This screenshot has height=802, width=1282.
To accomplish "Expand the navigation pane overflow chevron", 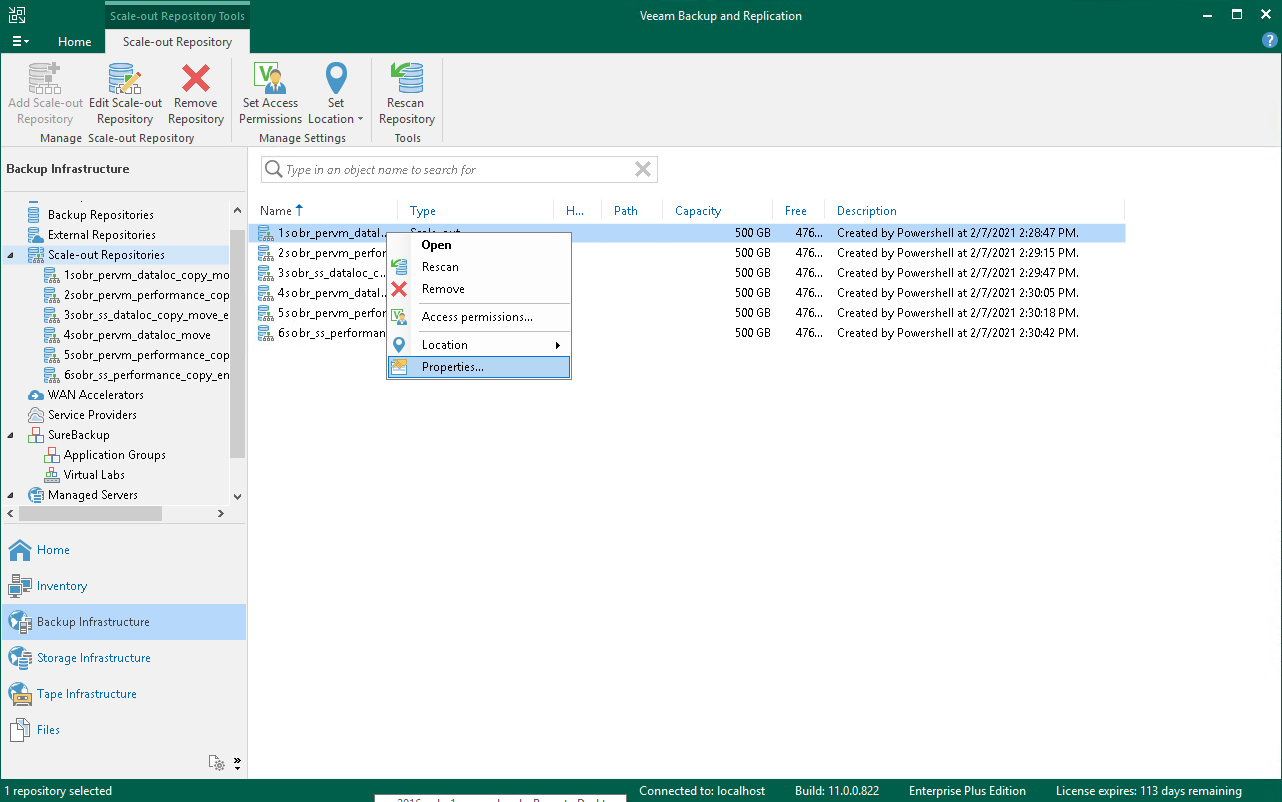I will tap(238, 764).
